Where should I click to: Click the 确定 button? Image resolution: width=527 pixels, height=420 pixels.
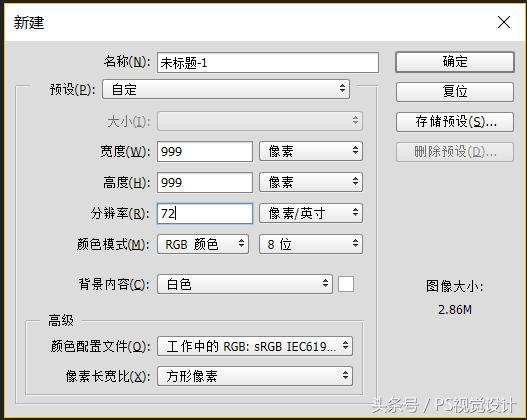(x=455, y=62)
